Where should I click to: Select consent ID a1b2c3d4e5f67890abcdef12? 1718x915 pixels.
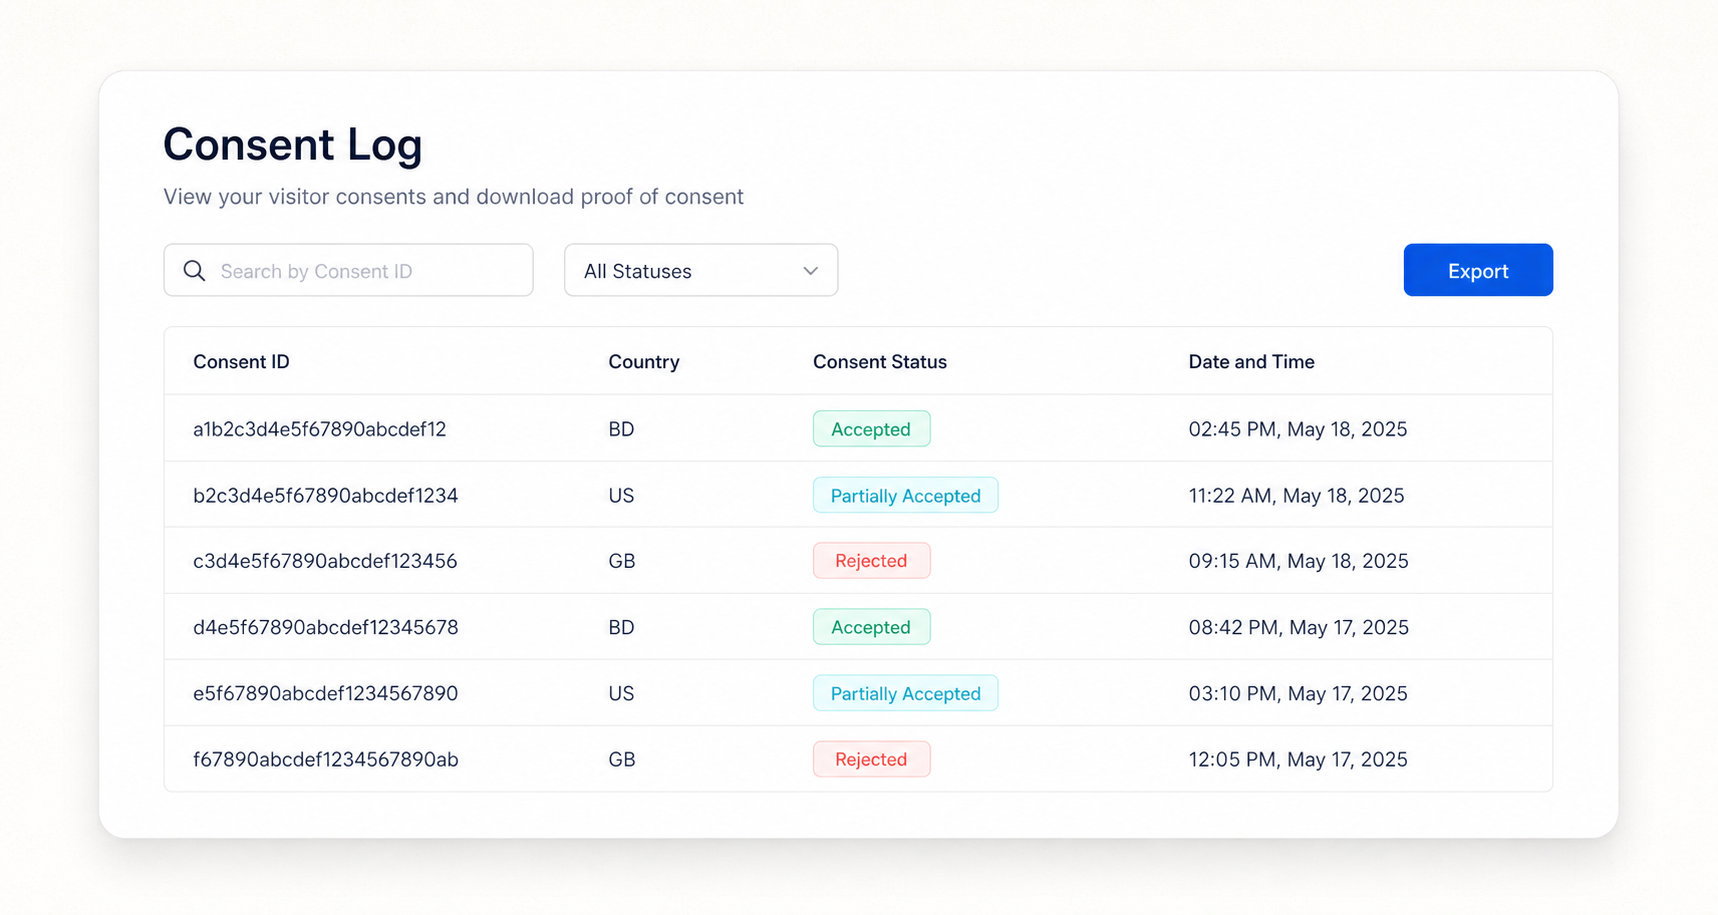pyautogui.click(x=320, y=429)
